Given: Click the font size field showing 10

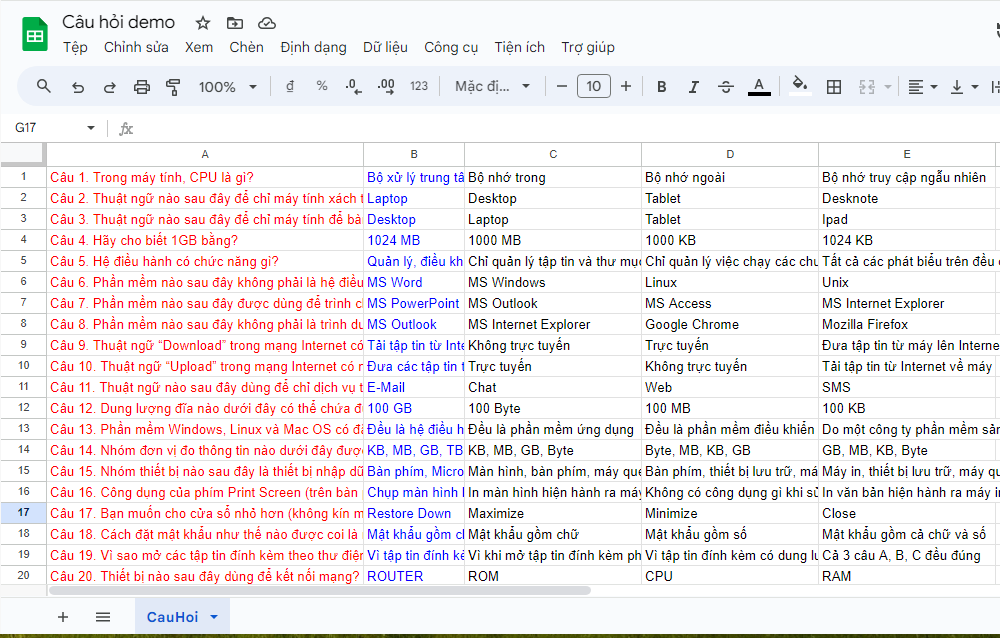Looking at the screenshot, I should tap(594, 86).
